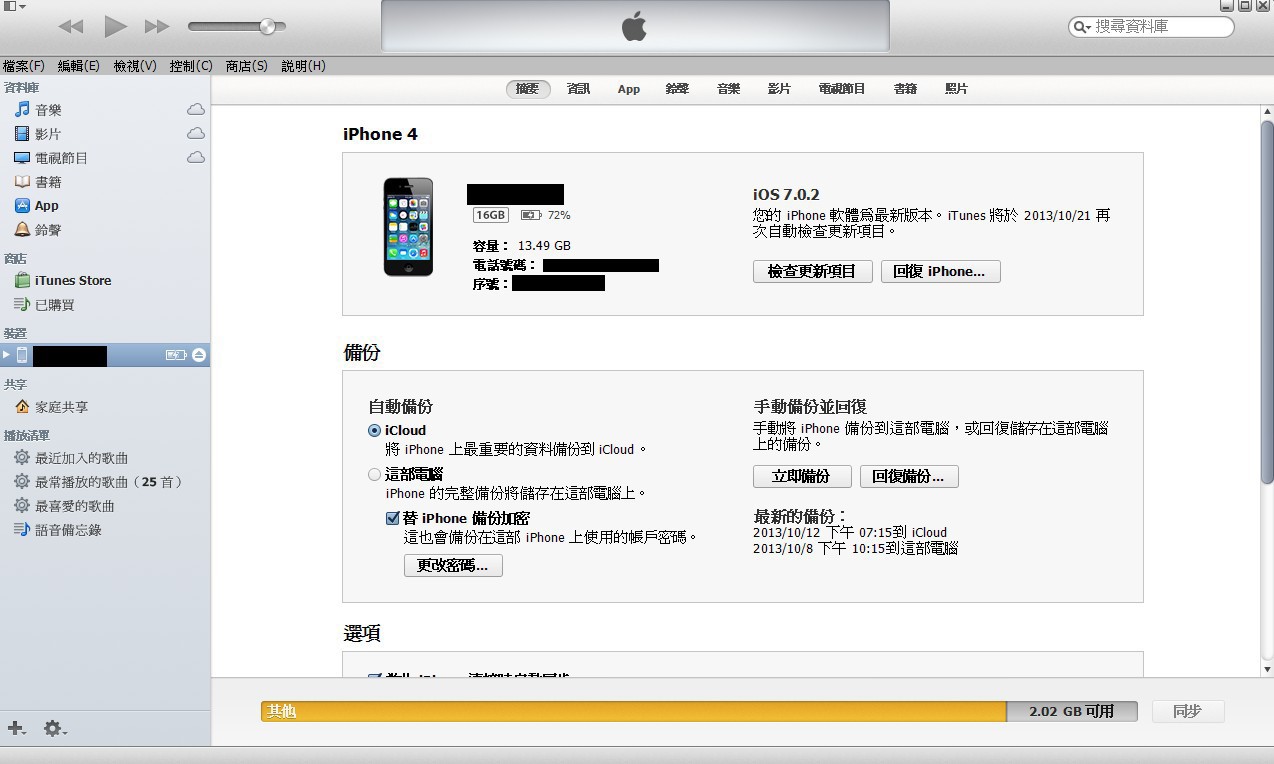Click the iCloud icon next to 影片
This screenshot has width=1274, height=764.
tap(196, 133)
